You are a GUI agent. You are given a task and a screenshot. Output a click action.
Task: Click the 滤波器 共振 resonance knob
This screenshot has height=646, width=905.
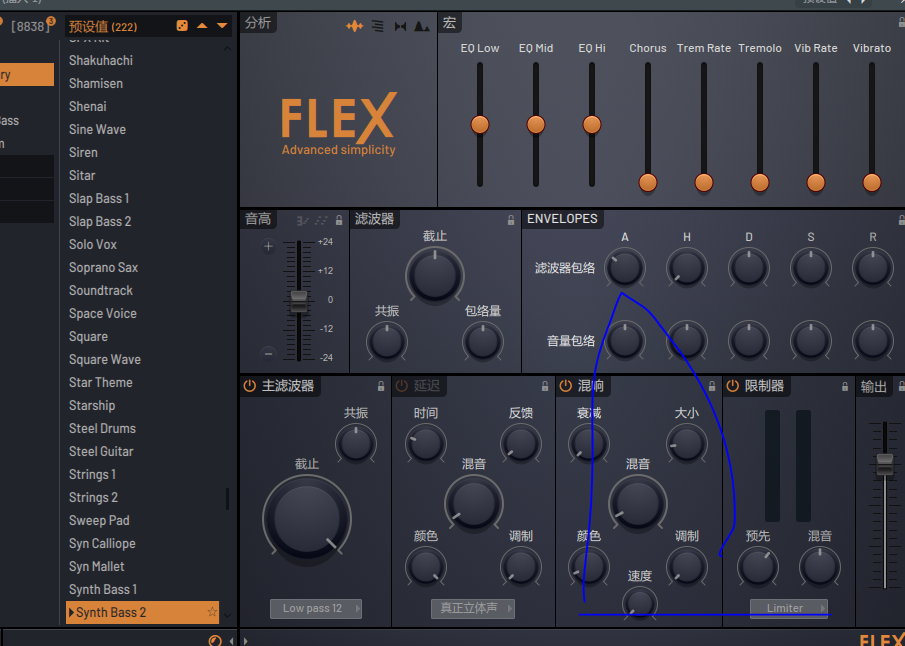pyautogui.click(x=387, y=342)
